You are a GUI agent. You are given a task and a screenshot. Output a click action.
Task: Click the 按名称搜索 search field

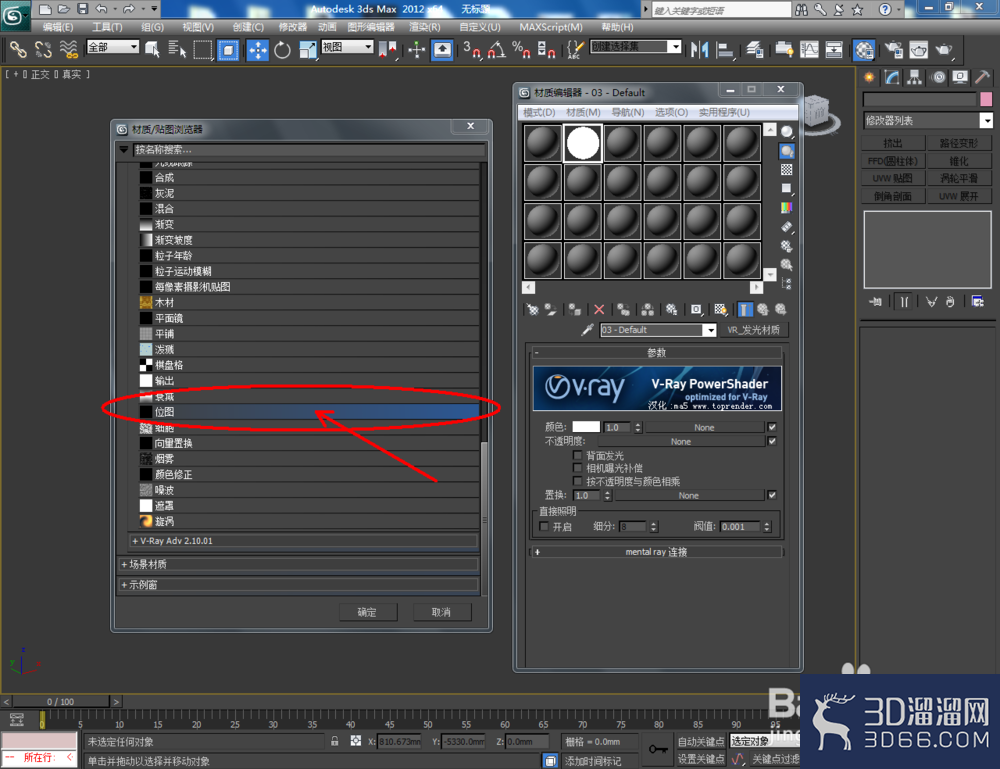point(309,150)
